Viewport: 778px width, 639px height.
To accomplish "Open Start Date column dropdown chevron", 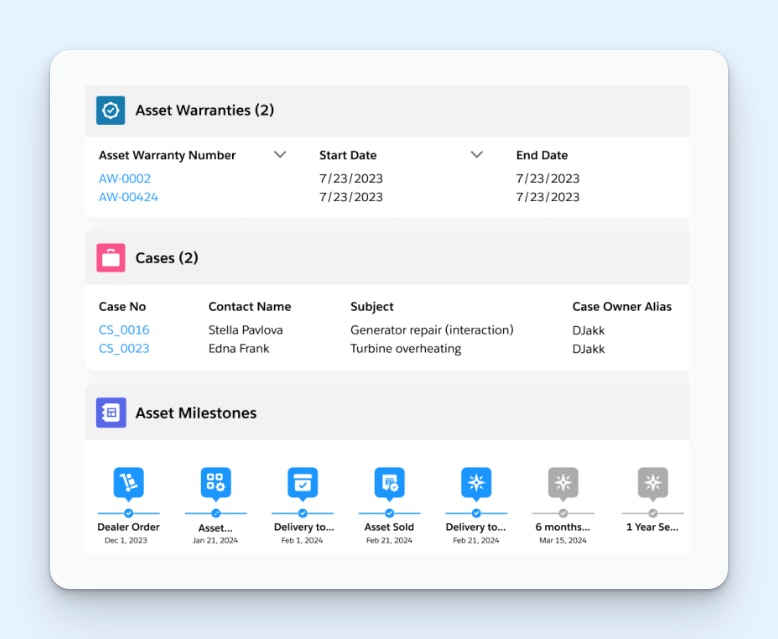I will [x=476, y=155].
